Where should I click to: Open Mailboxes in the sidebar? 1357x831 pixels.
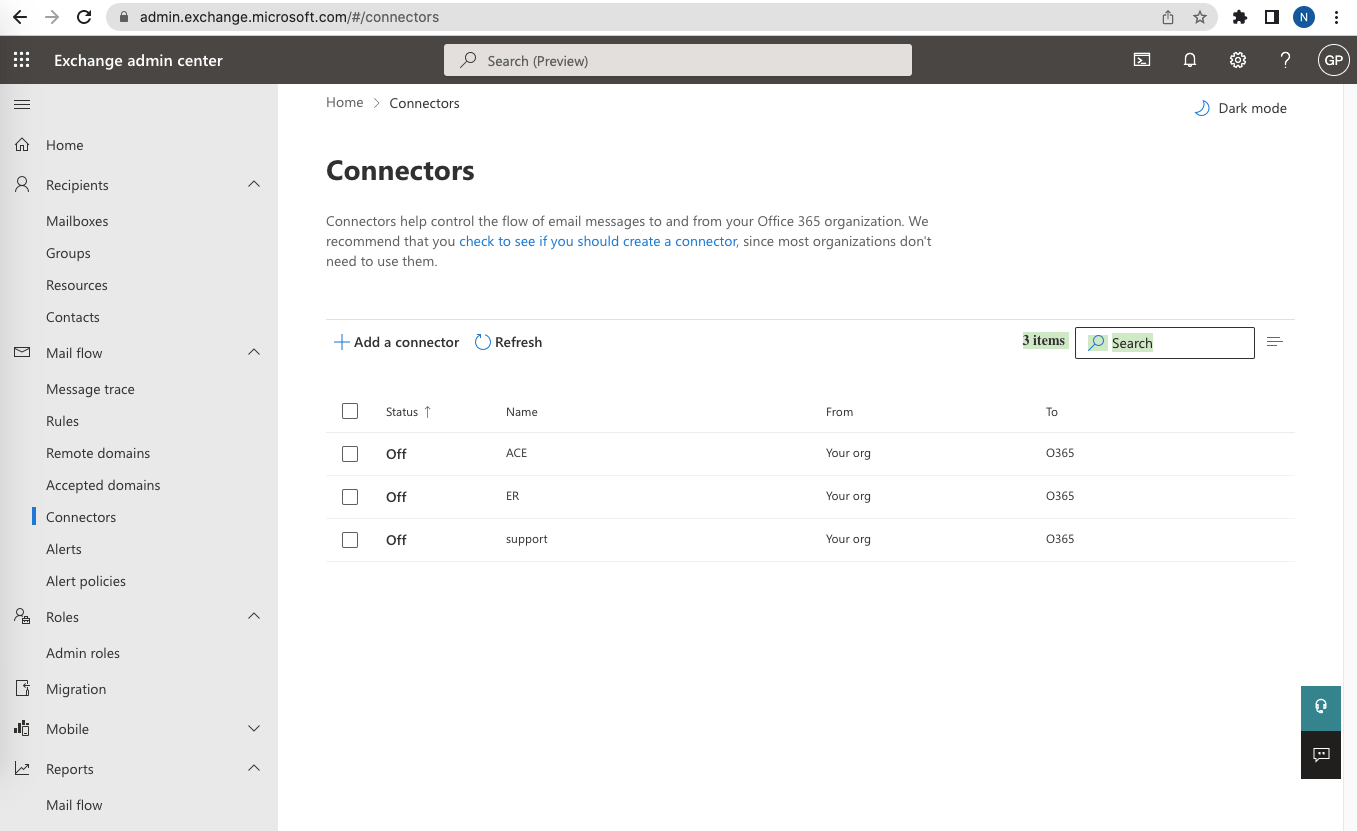click(x=77, y=221)
